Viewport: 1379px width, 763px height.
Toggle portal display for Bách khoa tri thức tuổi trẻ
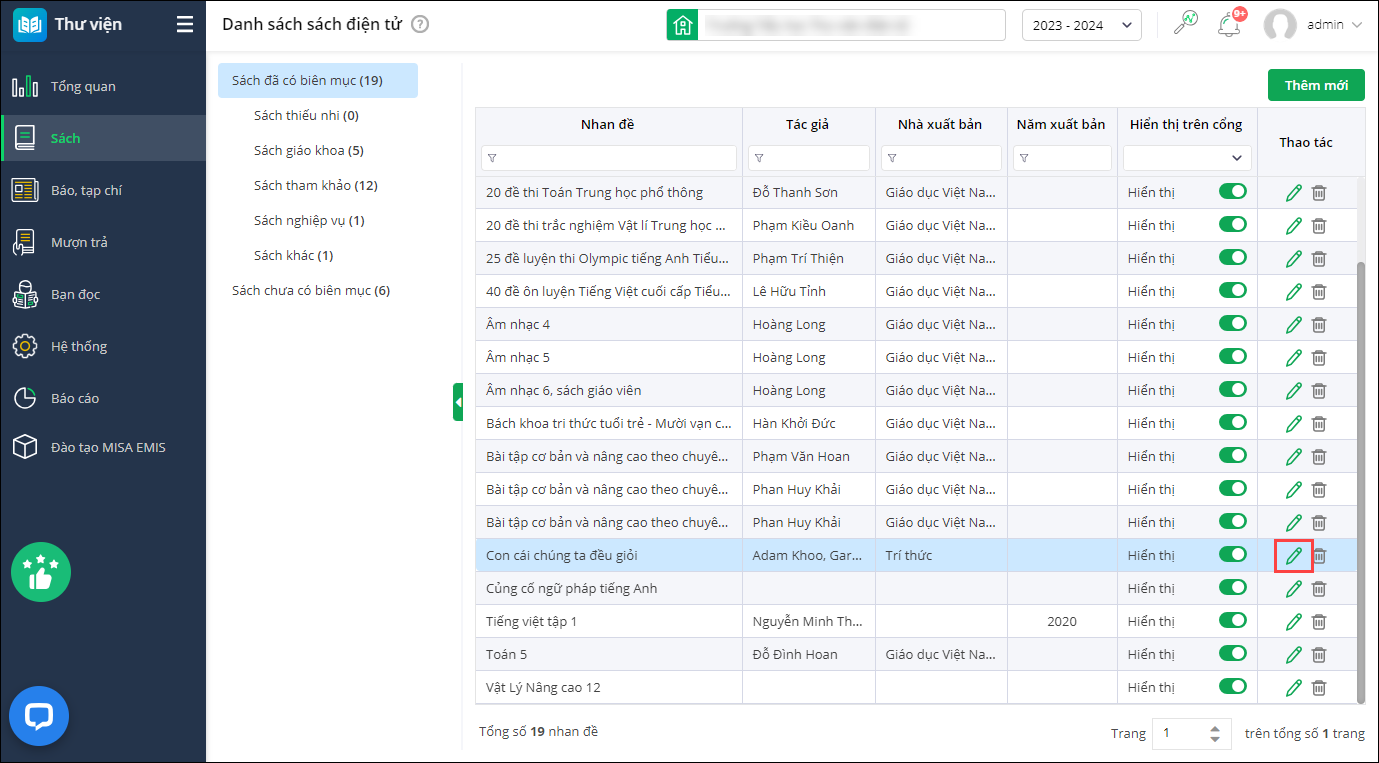1233,423
